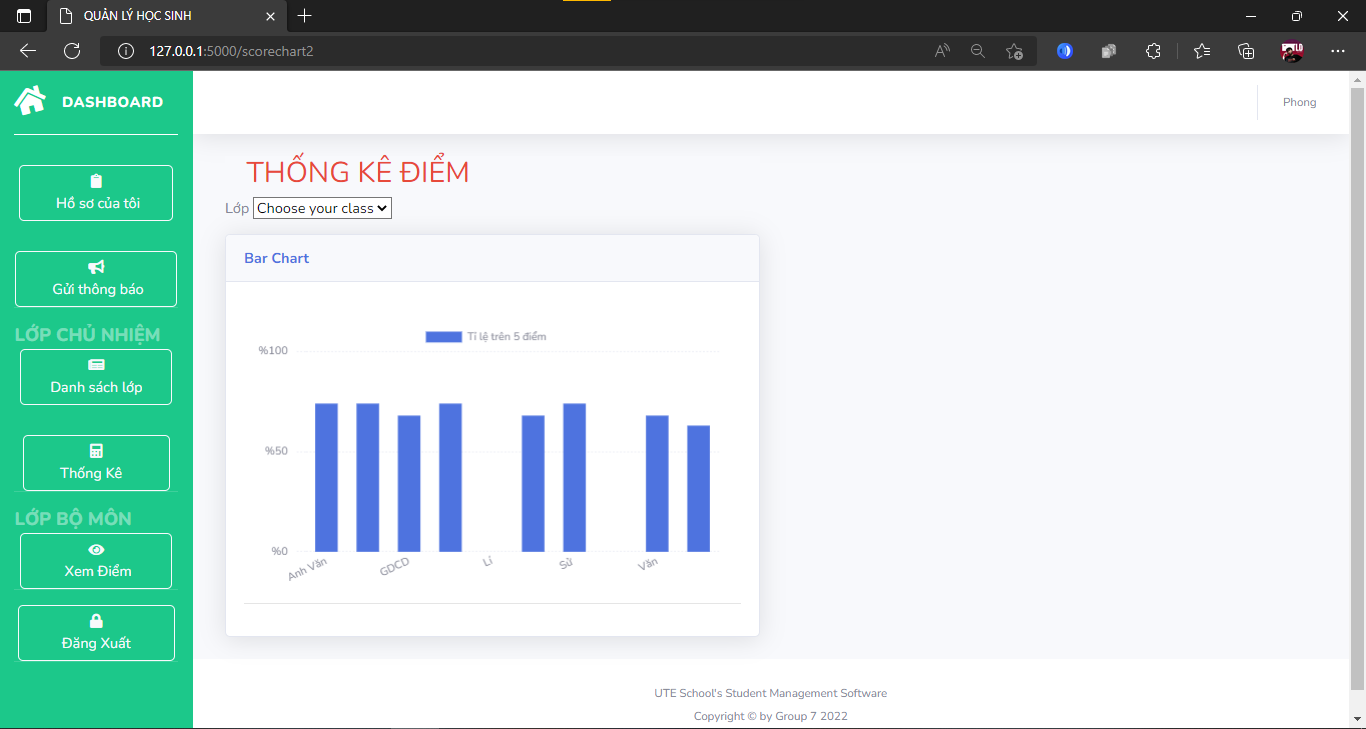Click the card icon above Danh sách lớp
Image resolution: width=1366 pixels, height=729 pixels.
click(x=95, y=365)
